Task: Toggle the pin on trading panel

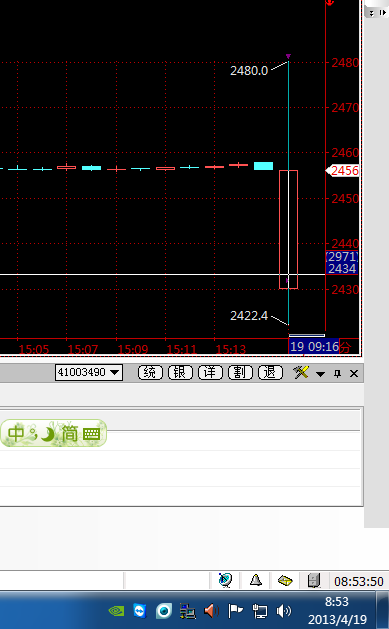Action: 337,373
